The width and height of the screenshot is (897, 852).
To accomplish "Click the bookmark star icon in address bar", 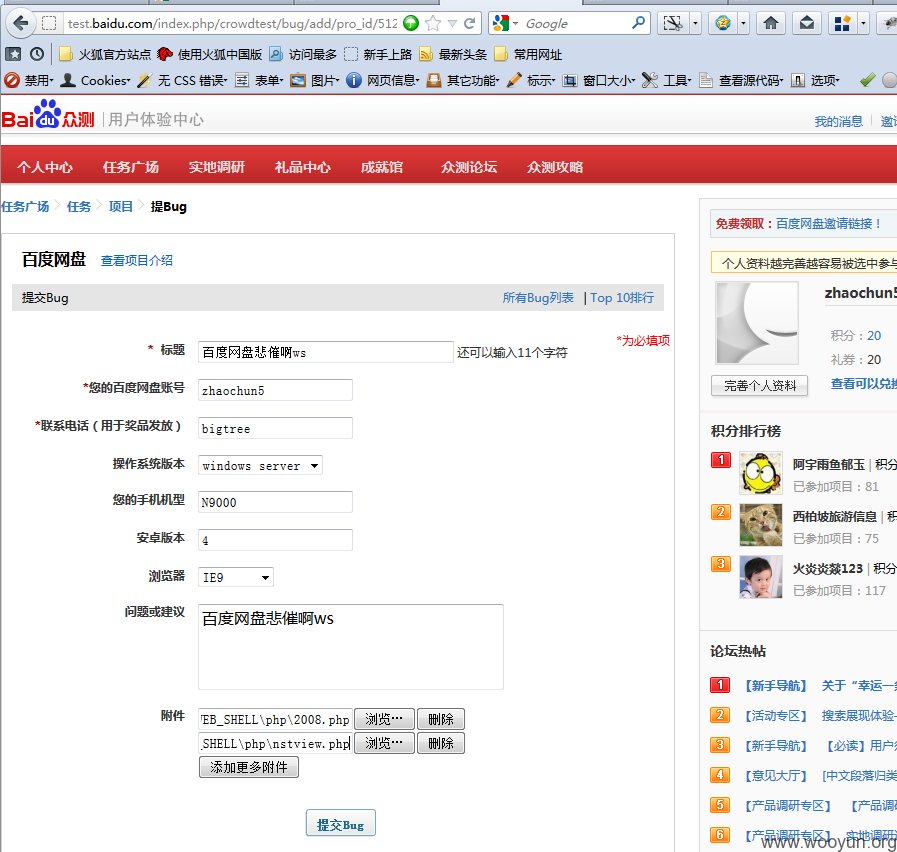I will tap(434, 23).
